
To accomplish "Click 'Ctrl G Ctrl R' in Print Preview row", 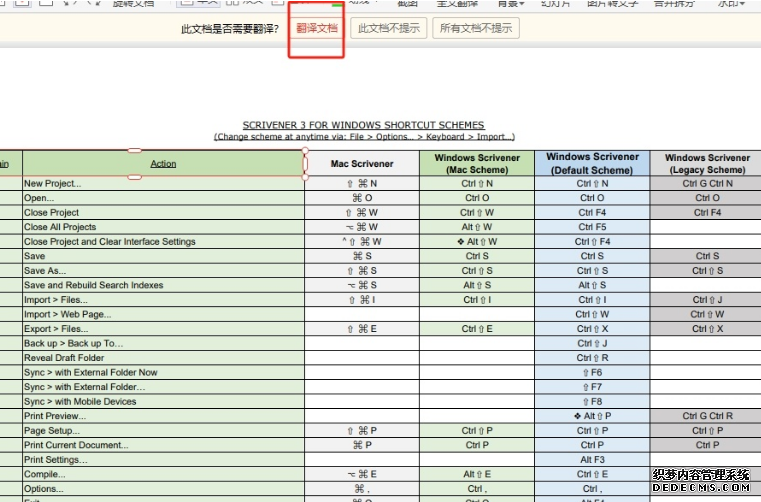I will [707, 416].
